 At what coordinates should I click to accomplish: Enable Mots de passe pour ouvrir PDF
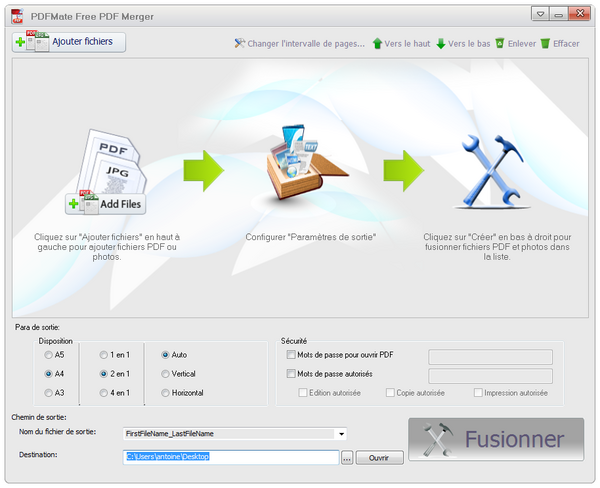[x=291, y=355]
